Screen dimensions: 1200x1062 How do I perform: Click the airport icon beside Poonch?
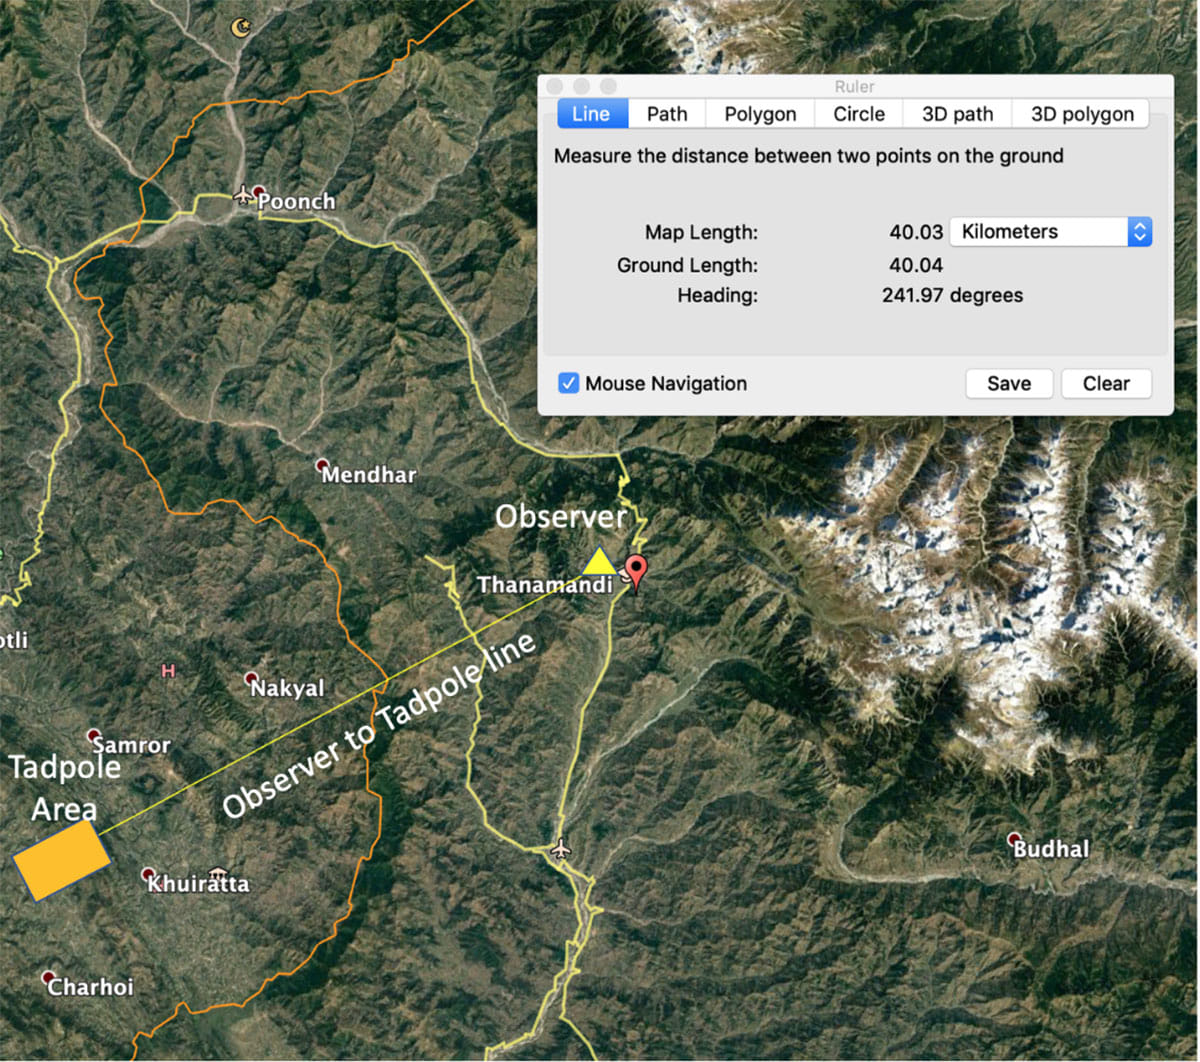[242, 194]
